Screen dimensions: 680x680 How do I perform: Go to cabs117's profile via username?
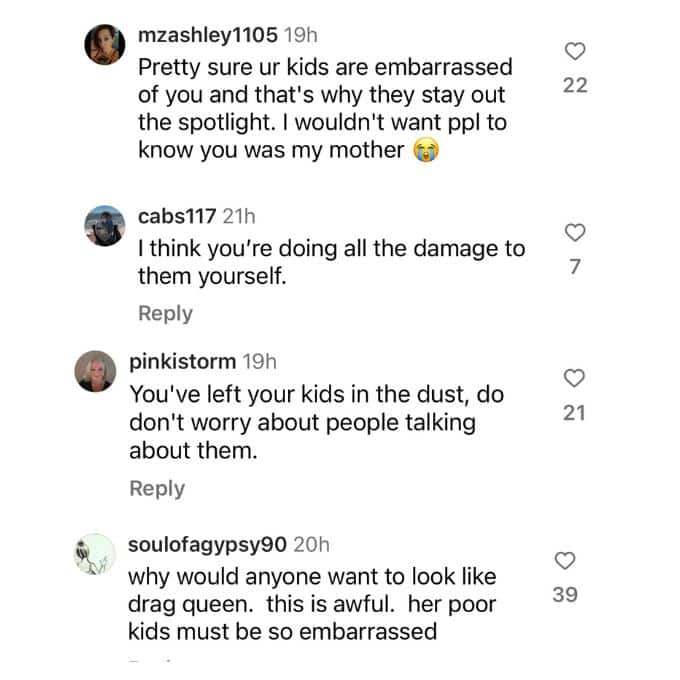(x=177, y=216)
